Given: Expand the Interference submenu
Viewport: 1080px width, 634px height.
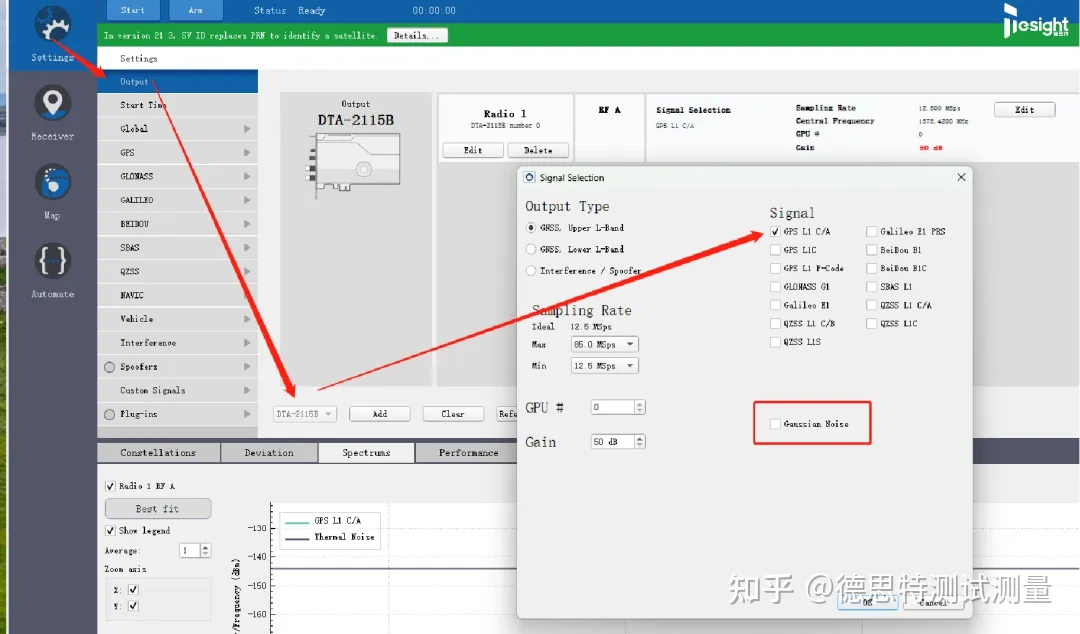Looking at the screenshot, I should 178,342.
